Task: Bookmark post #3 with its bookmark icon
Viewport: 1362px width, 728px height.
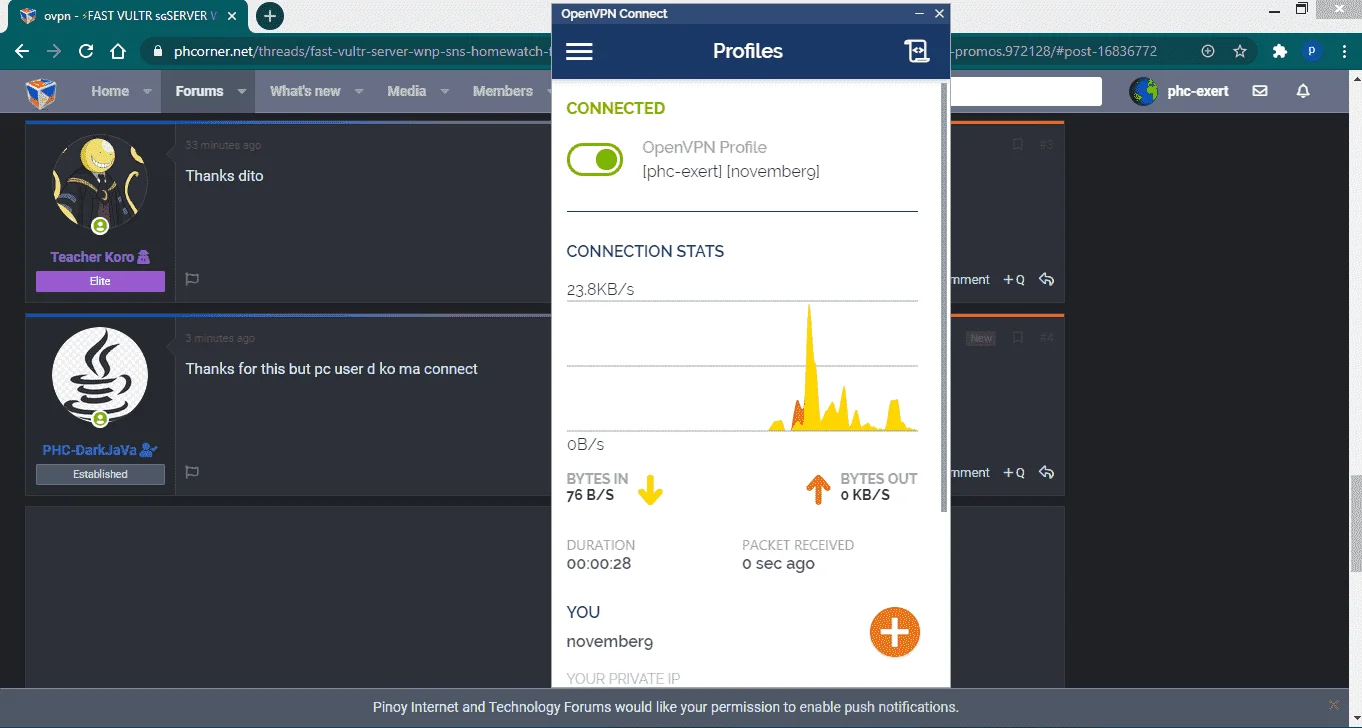Action: tap(1017, 145)
